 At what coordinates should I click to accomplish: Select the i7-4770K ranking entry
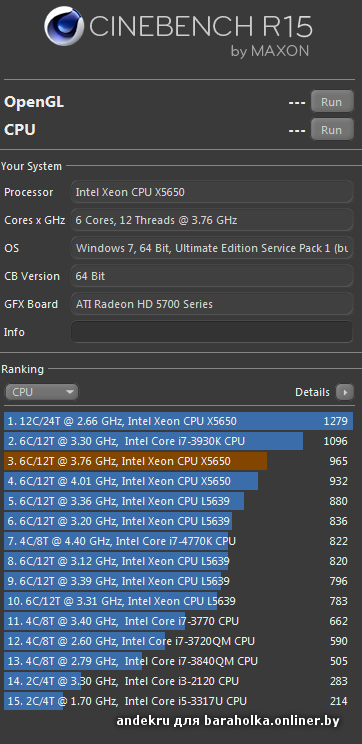click(x=178, y=541)
